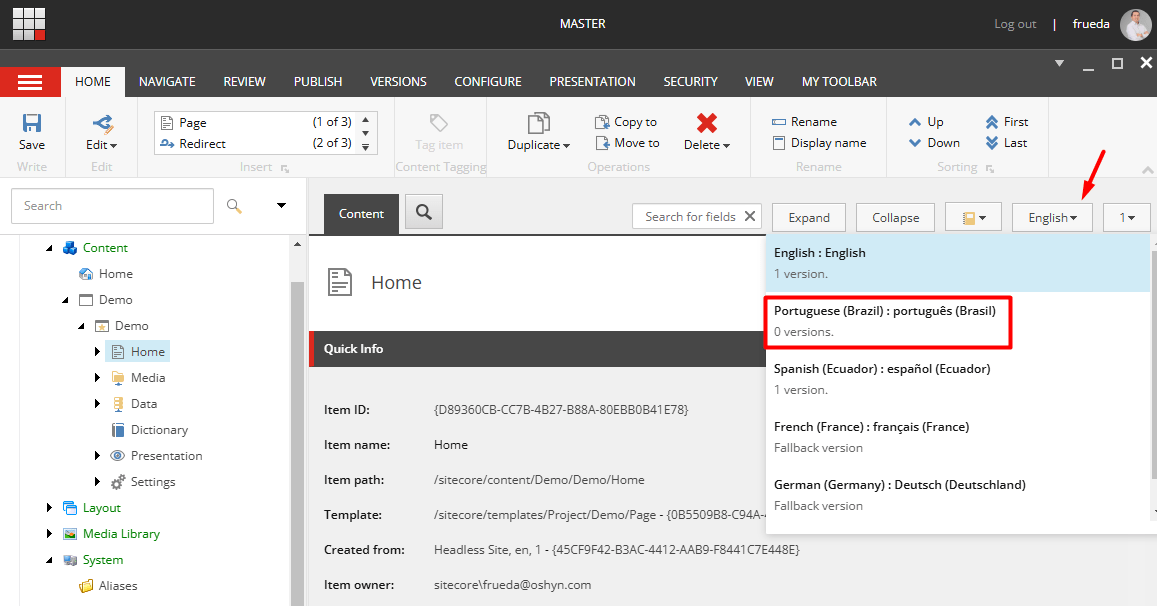
Task: Open the MY TOOLBAR tab
Action: (x=840, y=82)
